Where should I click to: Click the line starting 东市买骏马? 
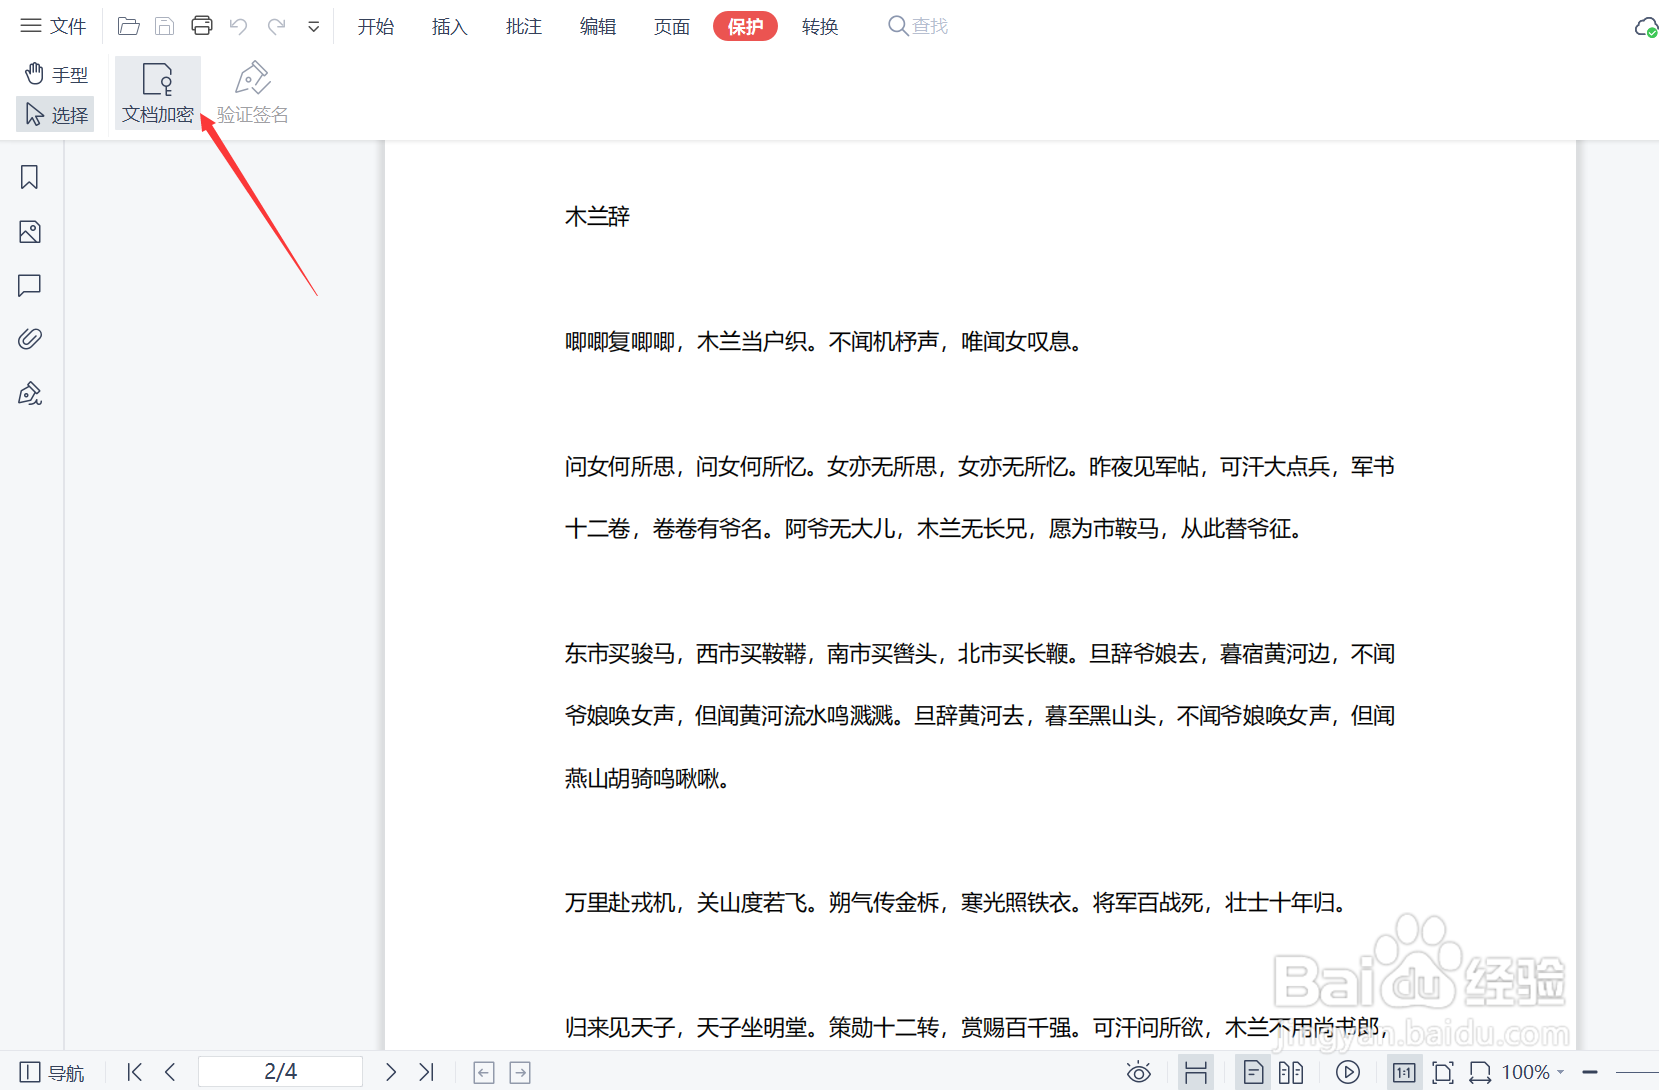click(x=980, y=654)
